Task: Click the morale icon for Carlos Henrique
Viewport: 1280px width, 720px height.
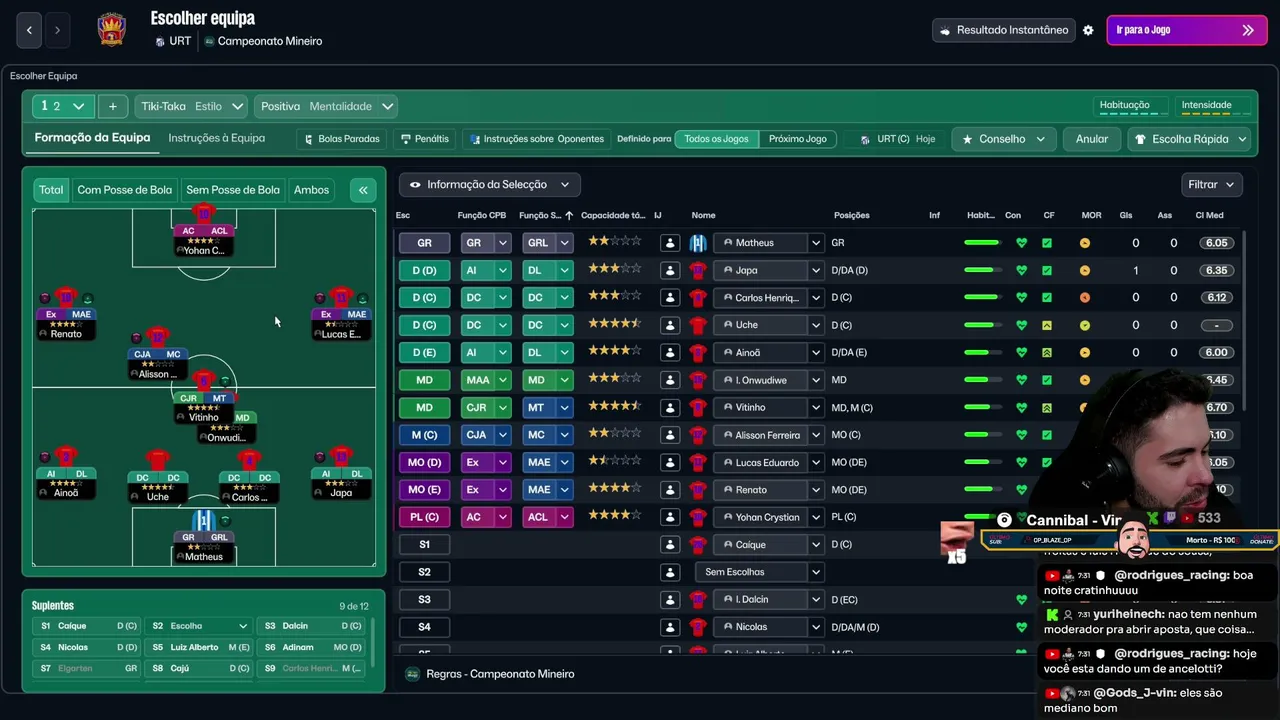Action: tap(1085, 298)
